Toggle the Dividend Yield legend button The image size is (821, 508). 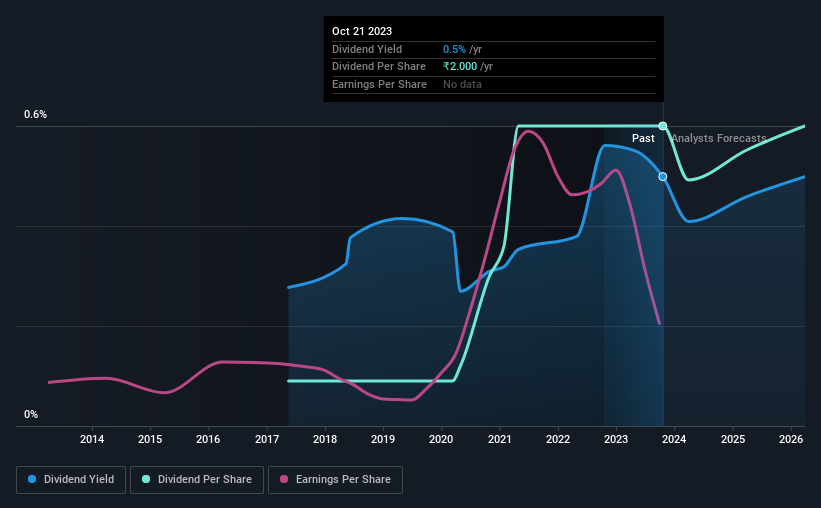[x=71, y=480]
